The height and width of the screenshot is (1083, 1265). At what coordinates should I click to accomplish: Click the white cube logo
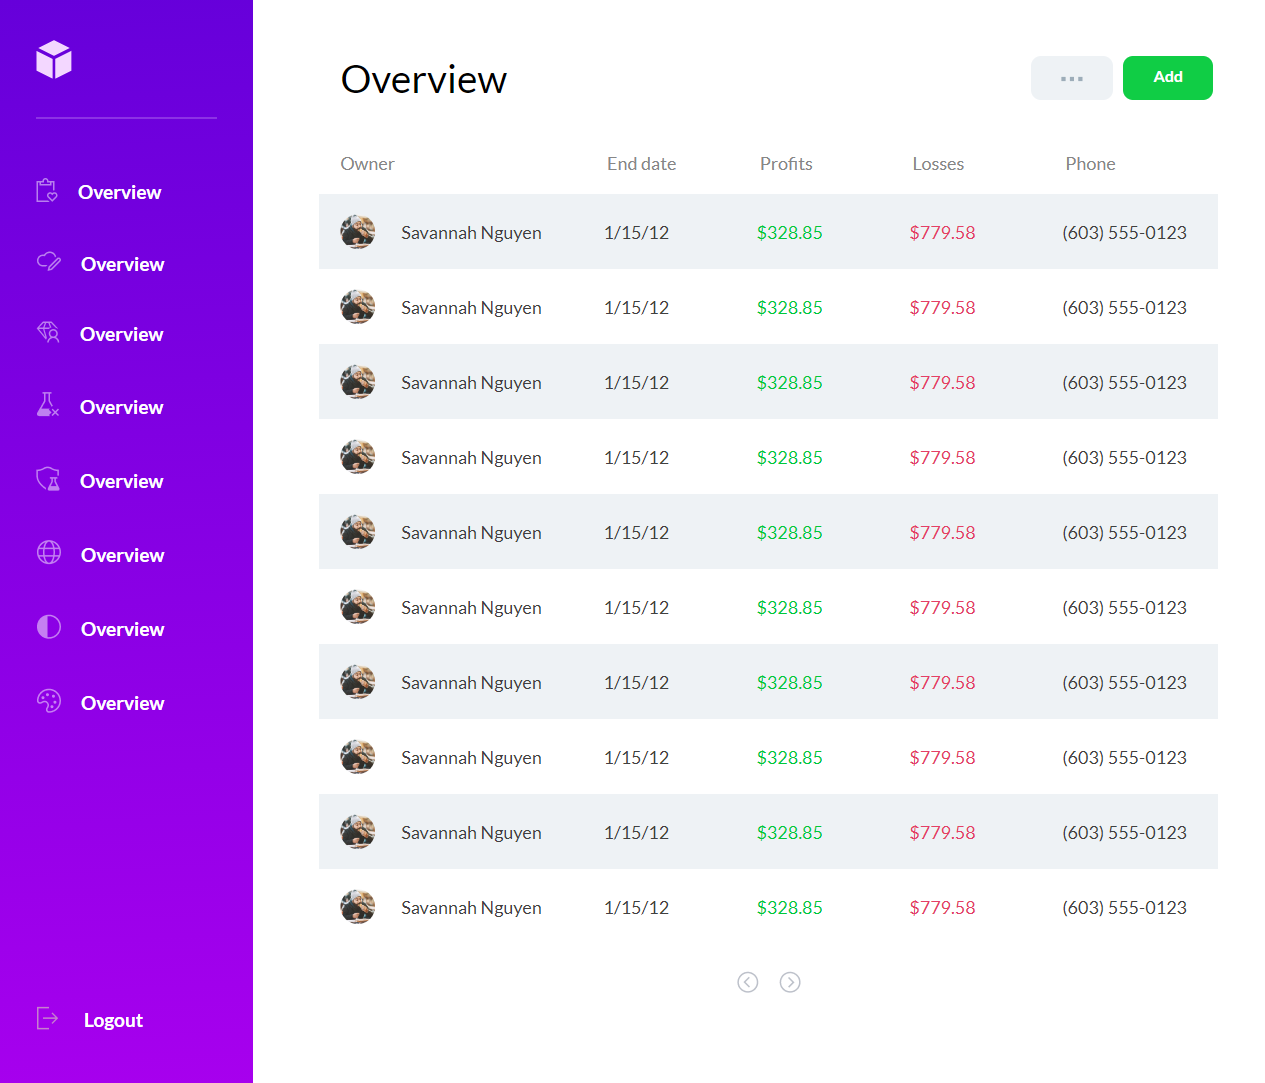point(54,60)
